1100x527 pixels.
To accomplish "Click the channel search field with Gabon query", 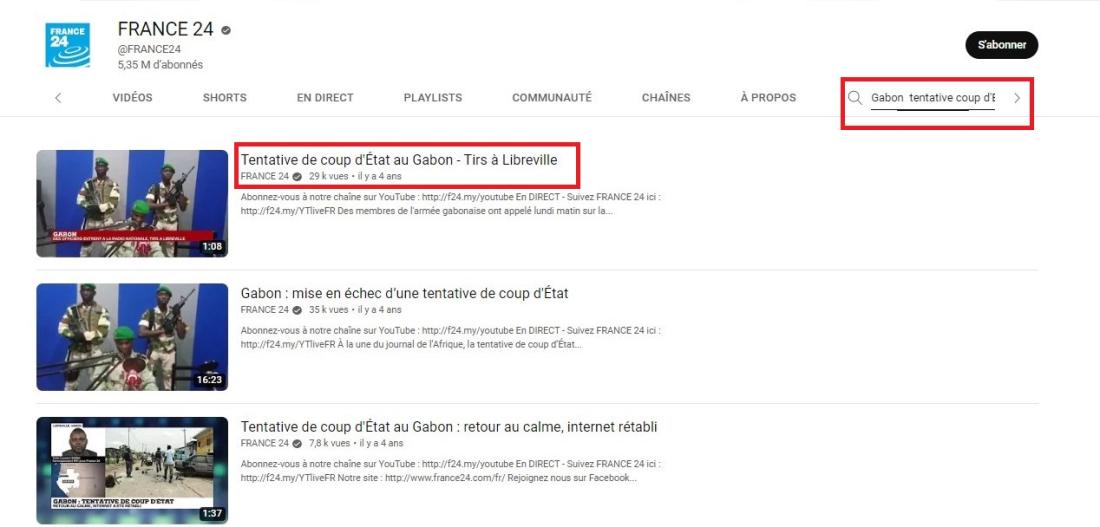I will coord(932,98).
